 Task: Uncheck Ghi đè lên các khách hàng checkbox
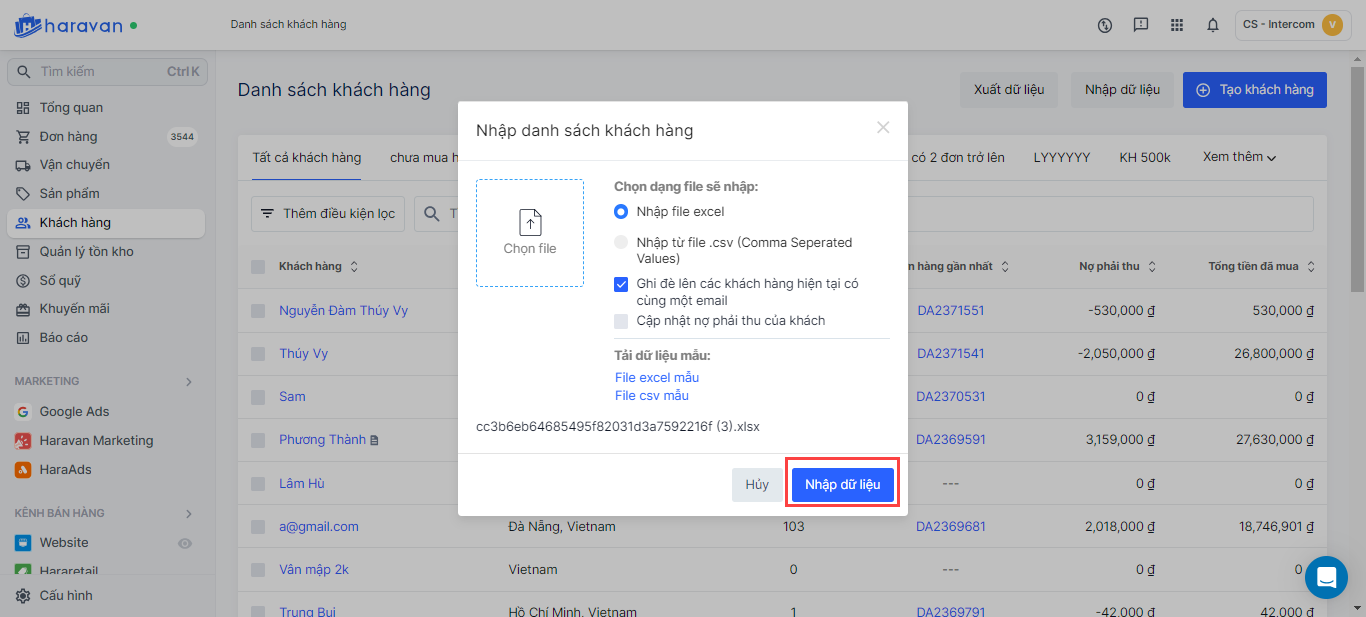click(621, 284)
